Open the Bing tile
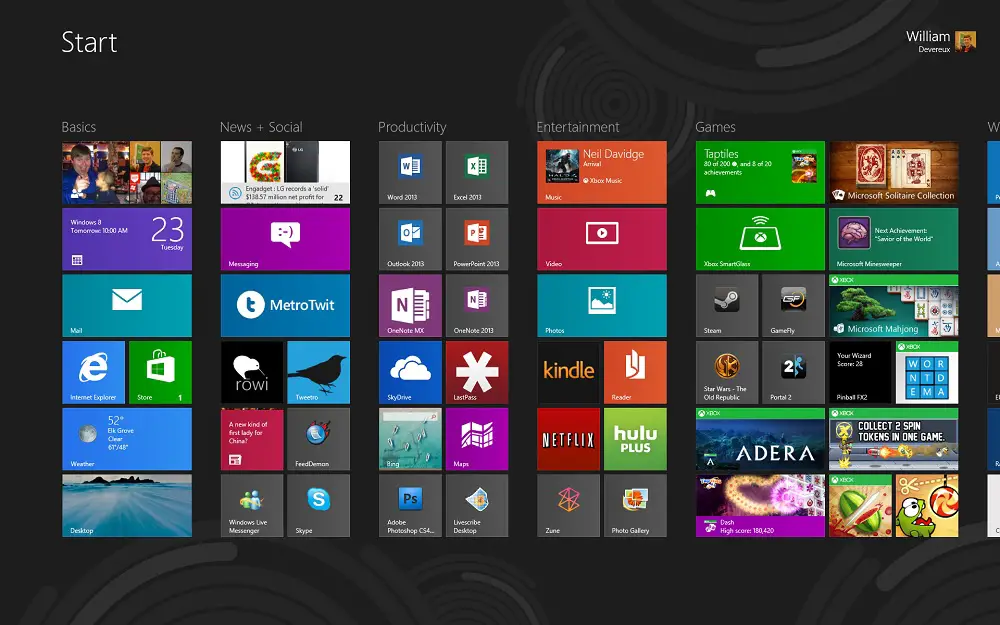 410,439
